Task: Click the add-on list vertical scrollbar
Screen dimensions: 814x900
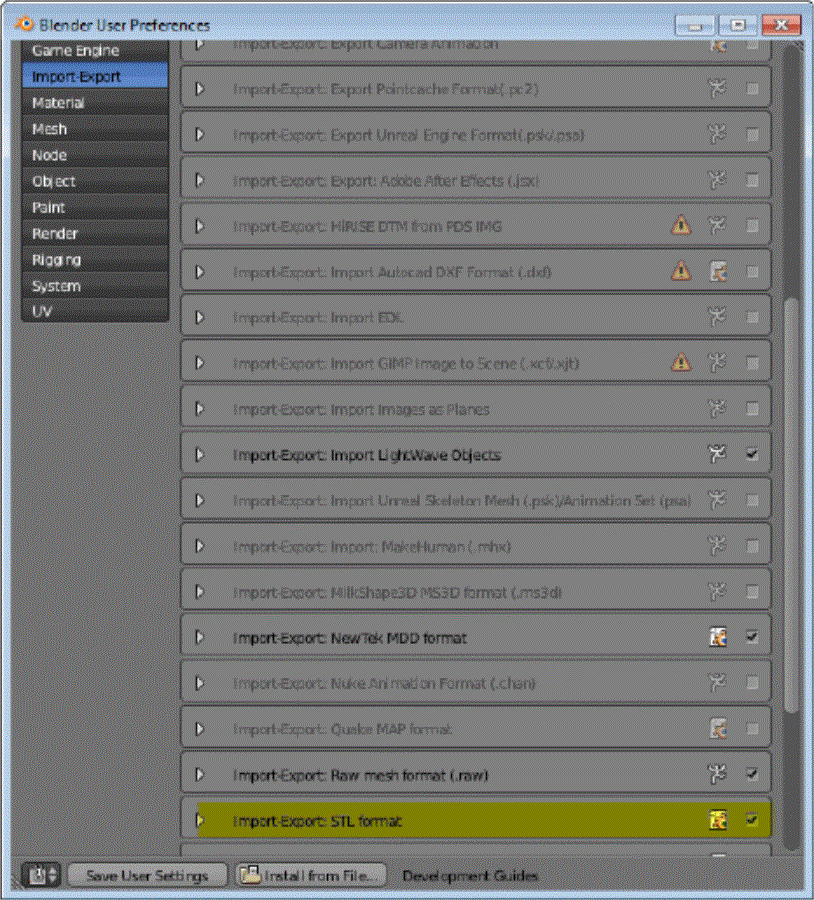Action: tap(791, 500)
